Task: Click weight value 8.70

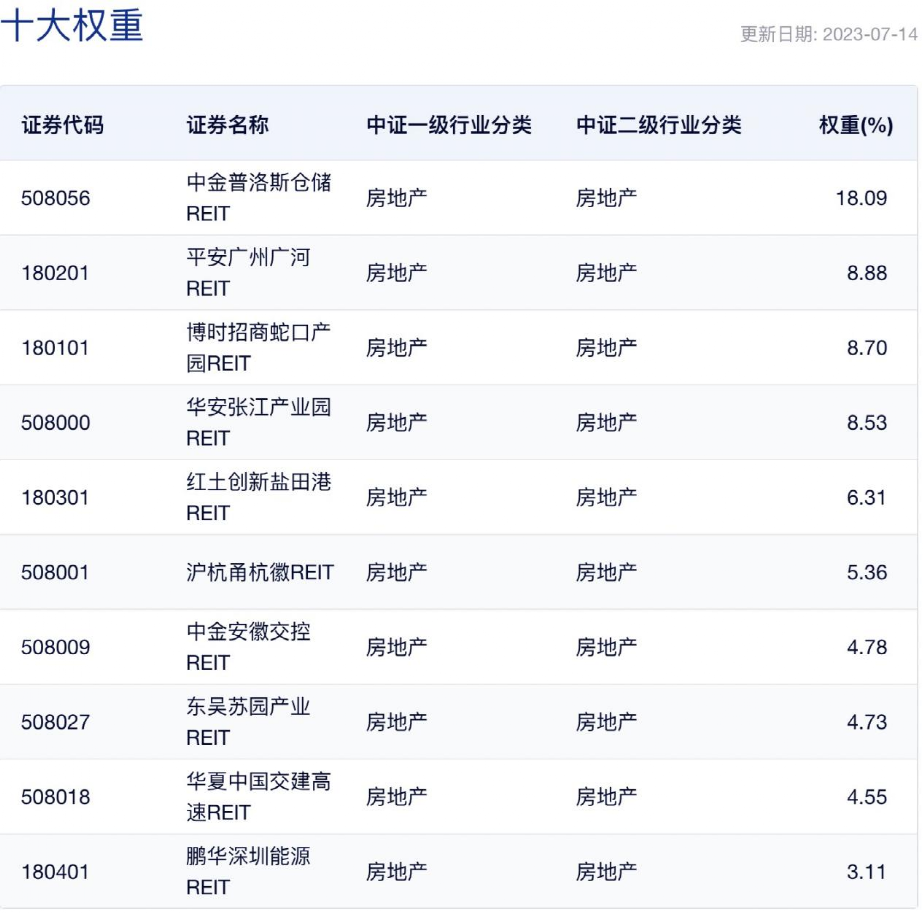Action: (x=867, y=348)
